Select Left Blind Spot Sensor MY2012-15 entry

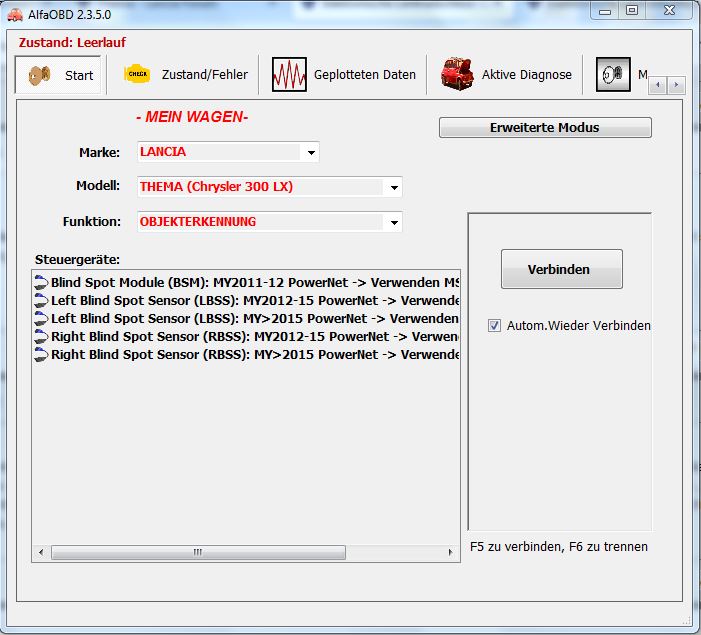point(250,300)
